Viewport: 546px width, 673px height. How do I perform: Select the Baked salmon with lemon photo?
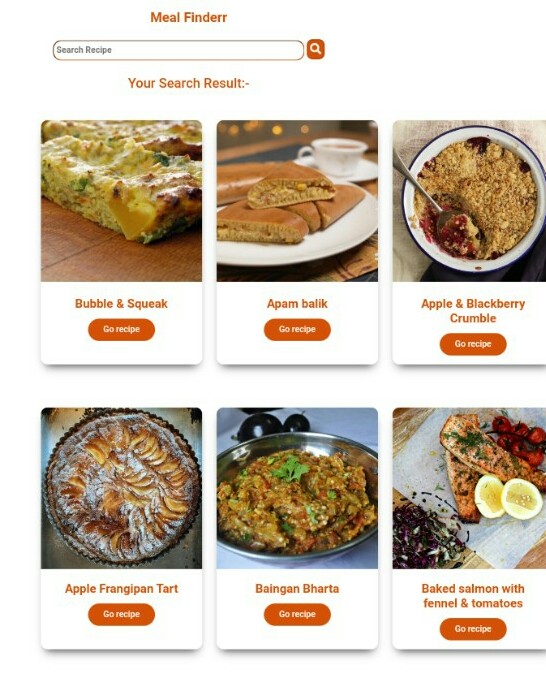pos(469,488)
